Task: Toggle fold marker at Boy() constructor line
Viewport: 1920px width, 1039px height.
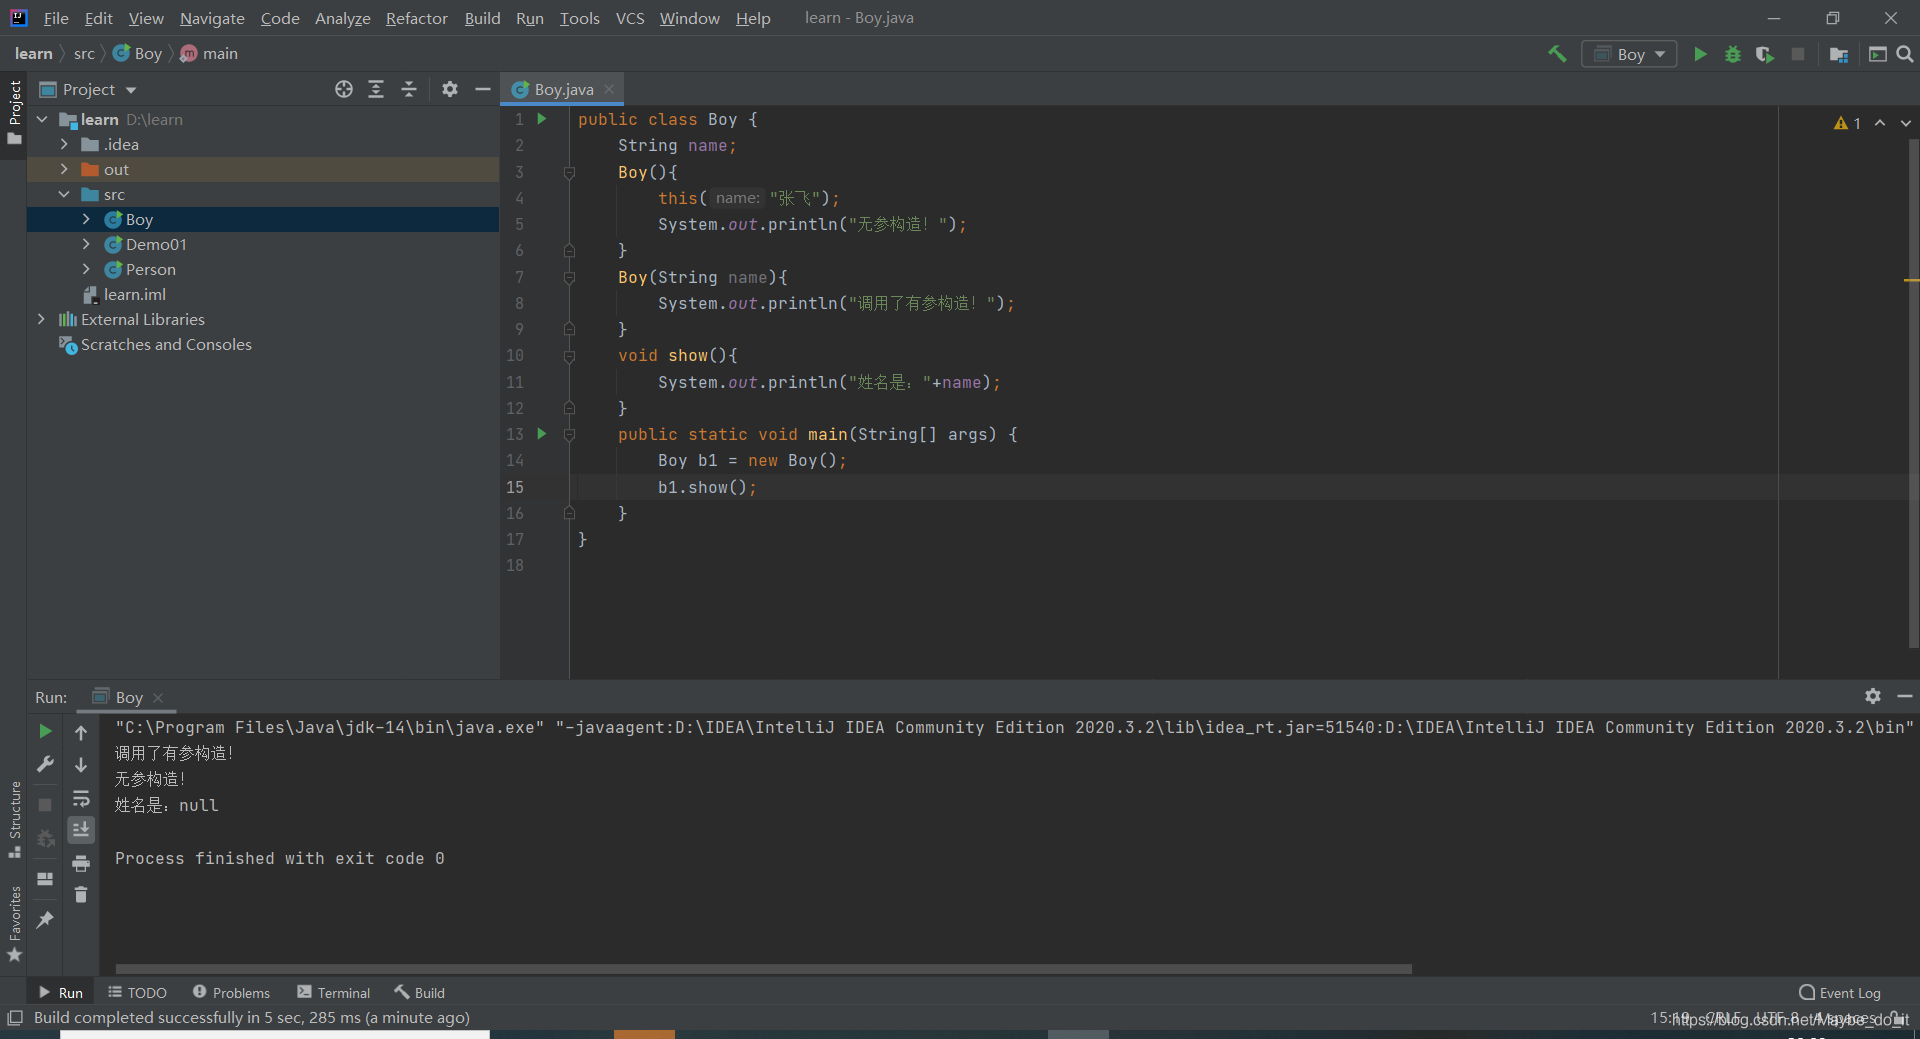Action: (x=569, y=172)
